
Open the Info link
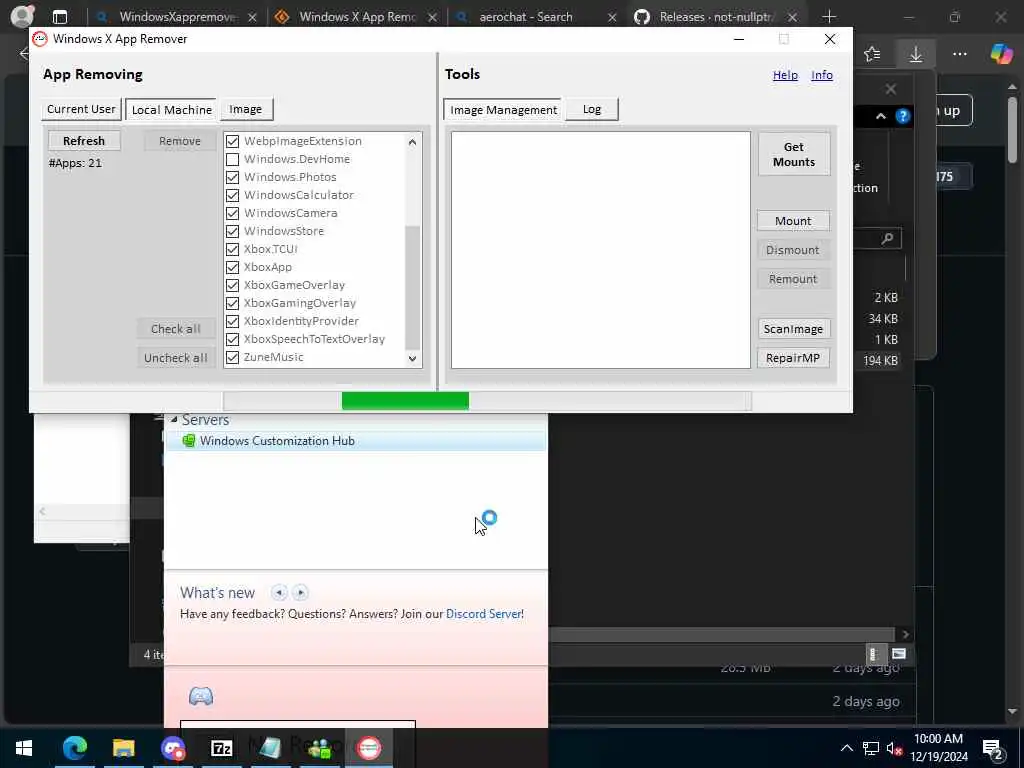pyautogui.click(x=822, y=75)
